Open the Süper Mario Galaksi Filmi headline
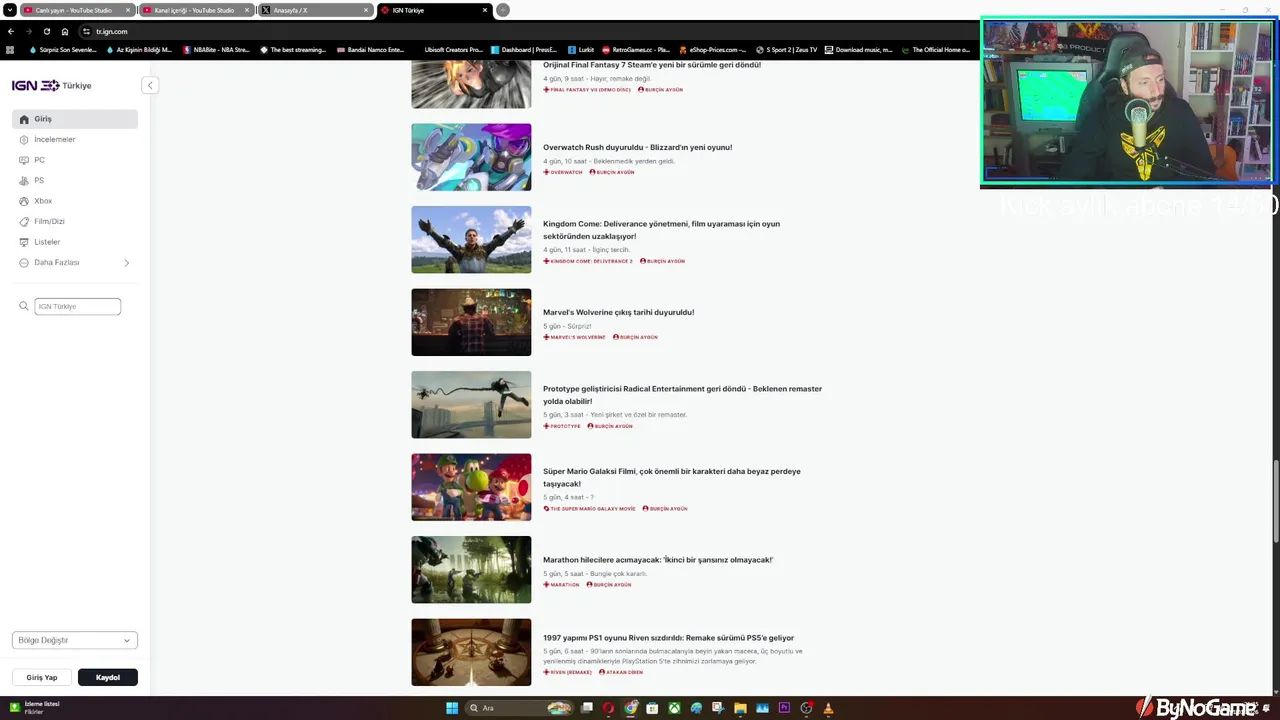Image resolution: width=1280 pixels, height=720 pixels. click(x=671, y=477)
